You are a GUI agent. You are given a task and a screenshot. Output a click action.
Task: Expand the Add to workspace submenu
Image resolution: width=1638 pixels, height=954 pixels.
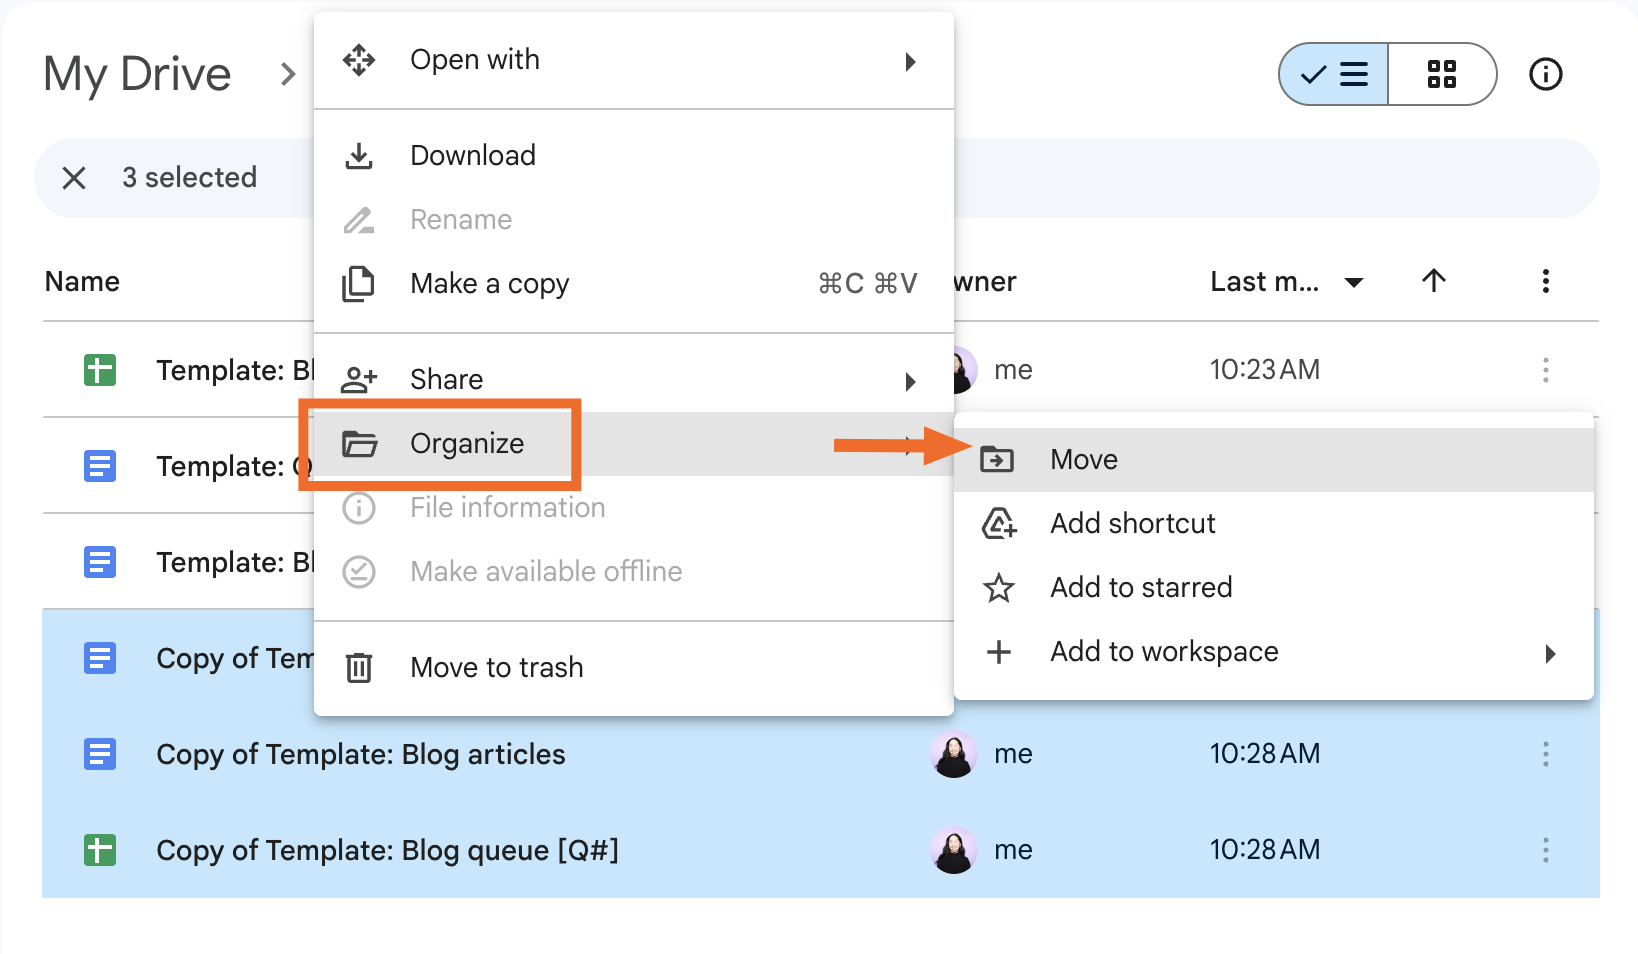(1549, 653)
